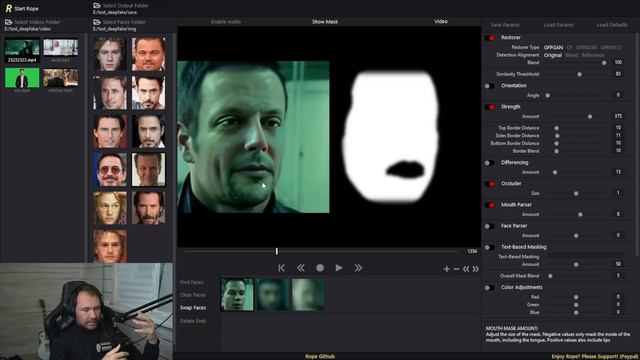
Task: Open the Select Faces Folder icon
Action: coord(97,22)
